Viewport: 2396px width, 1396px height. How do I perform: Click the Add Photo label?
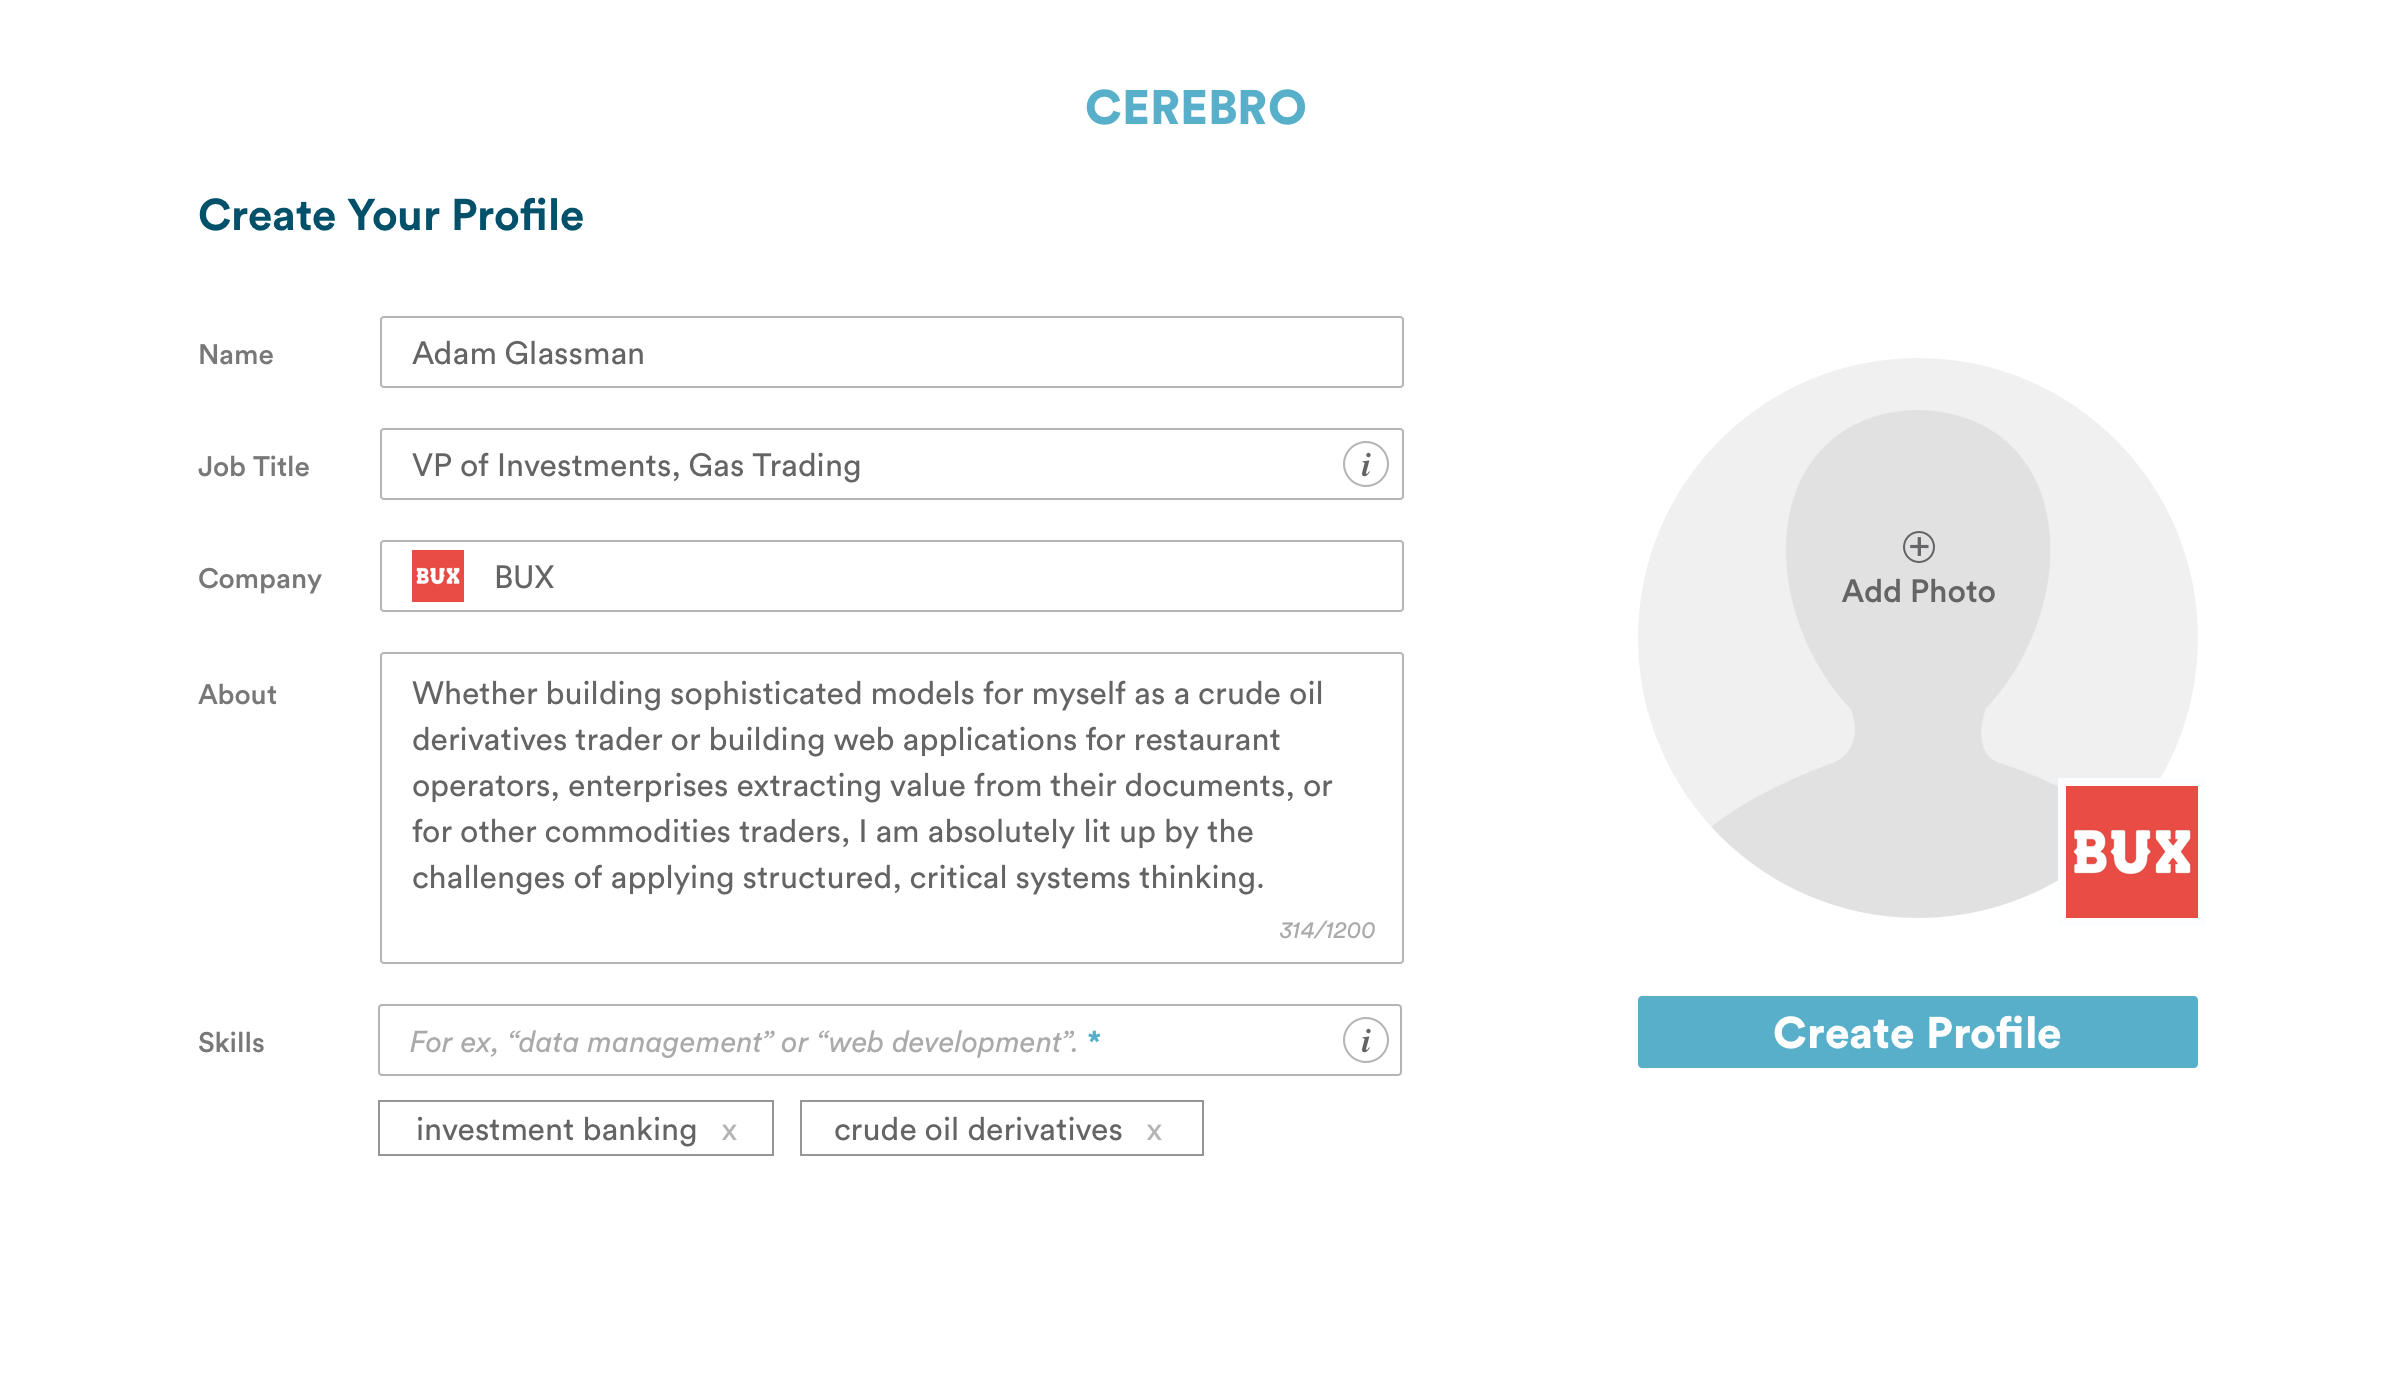pyautogui.click(x=1918, y=592)
